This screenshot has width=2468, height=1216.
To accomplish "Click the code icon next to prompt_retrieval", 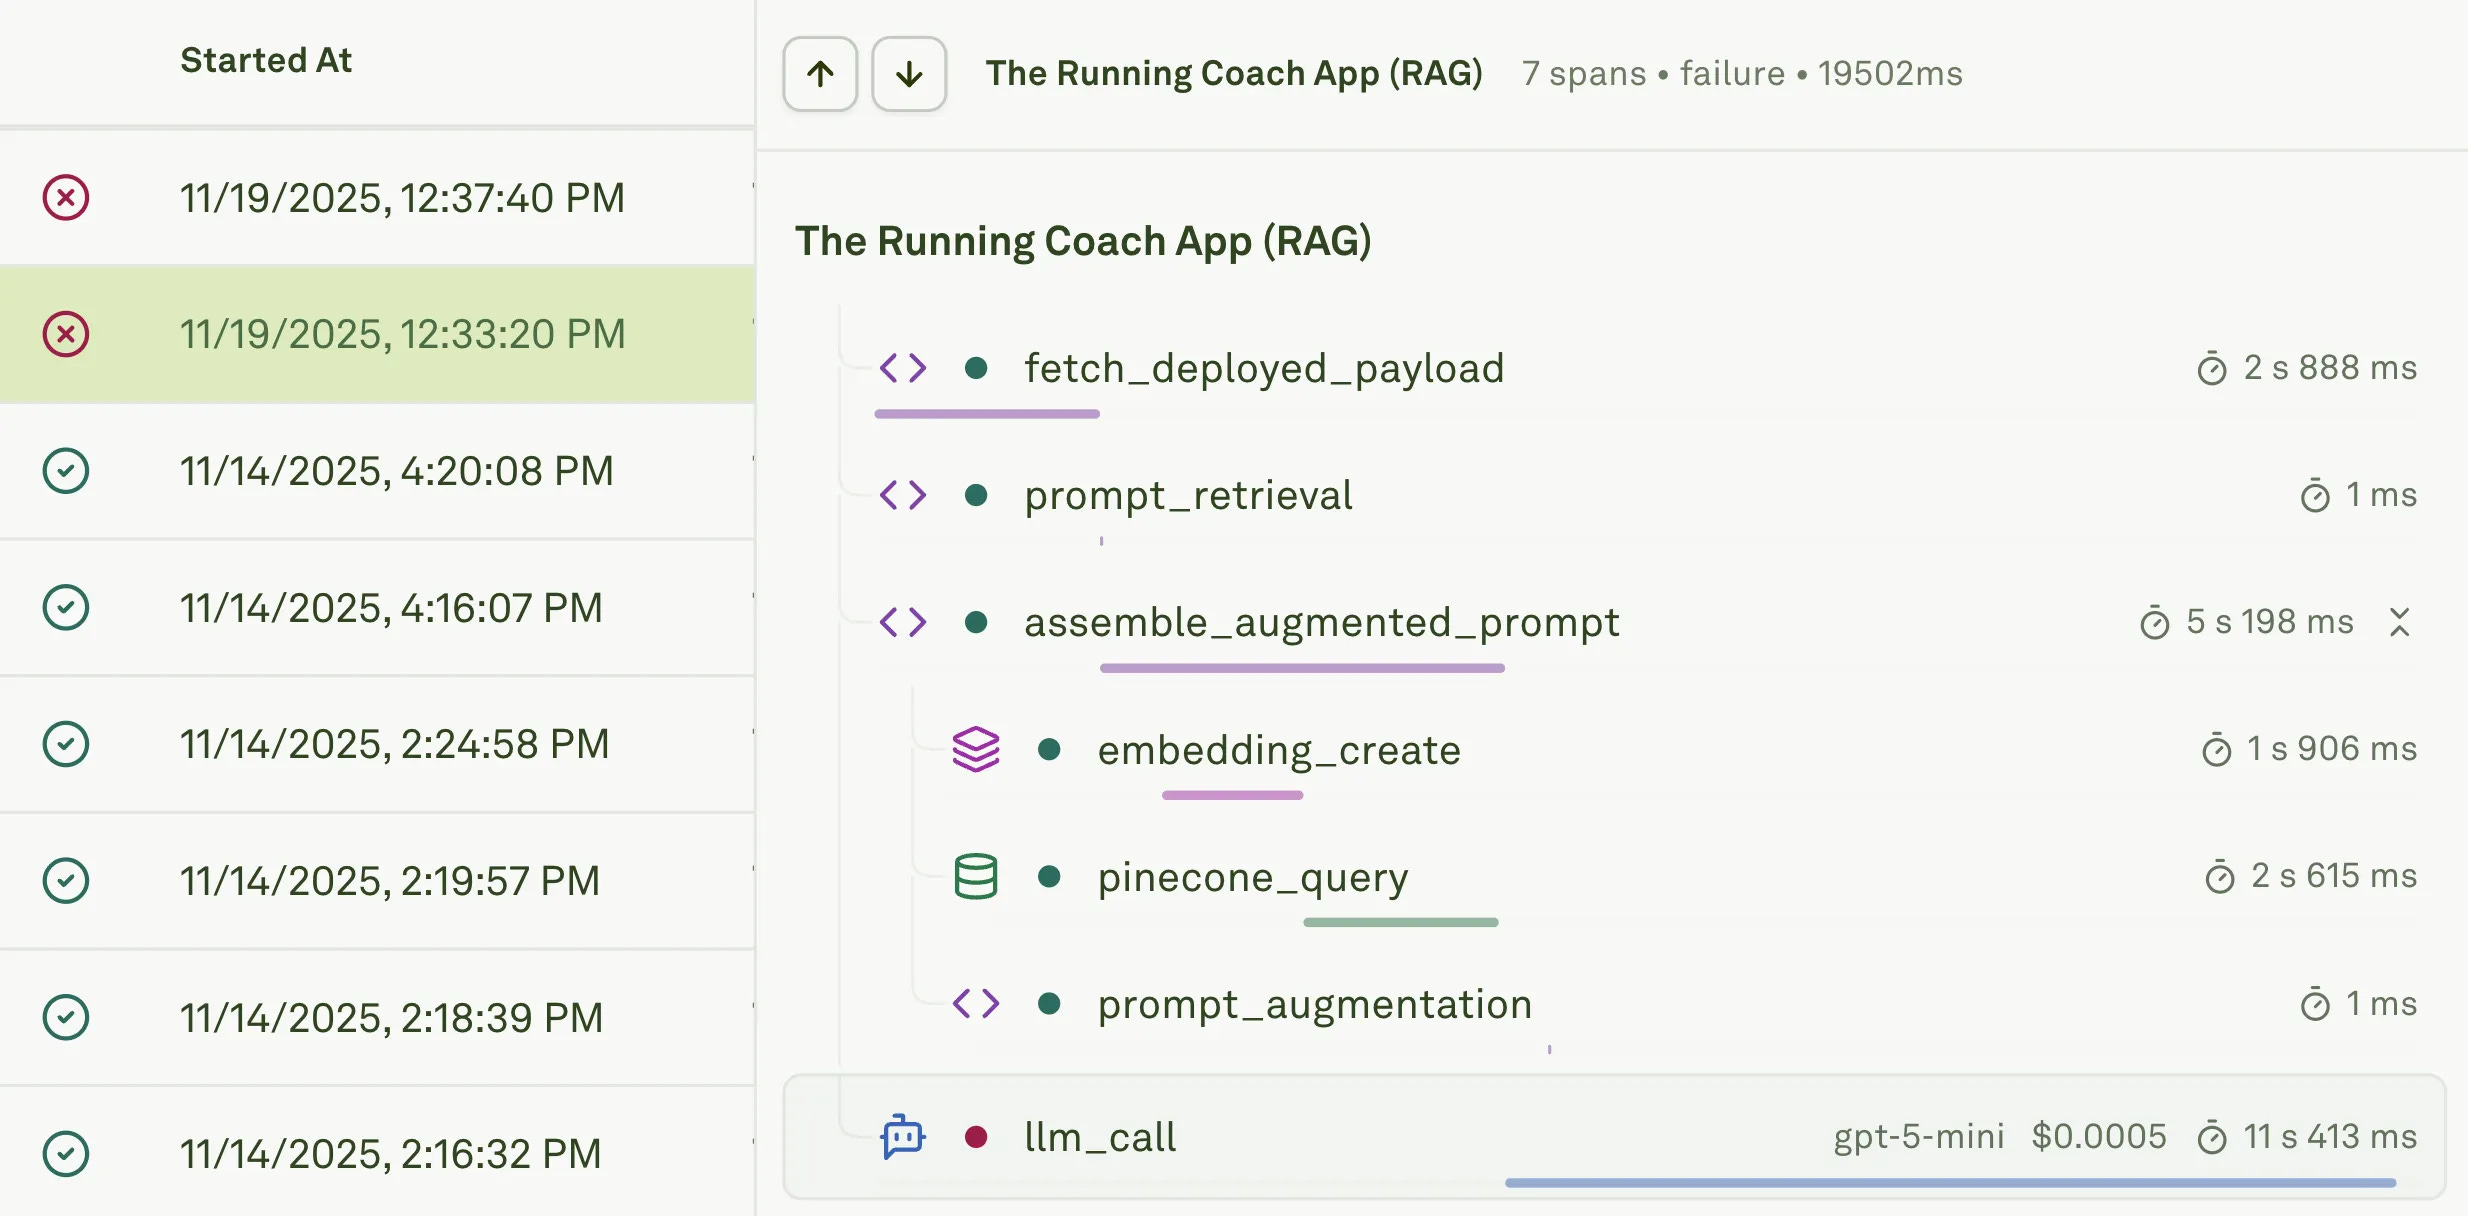I will (x=902, y=495).
